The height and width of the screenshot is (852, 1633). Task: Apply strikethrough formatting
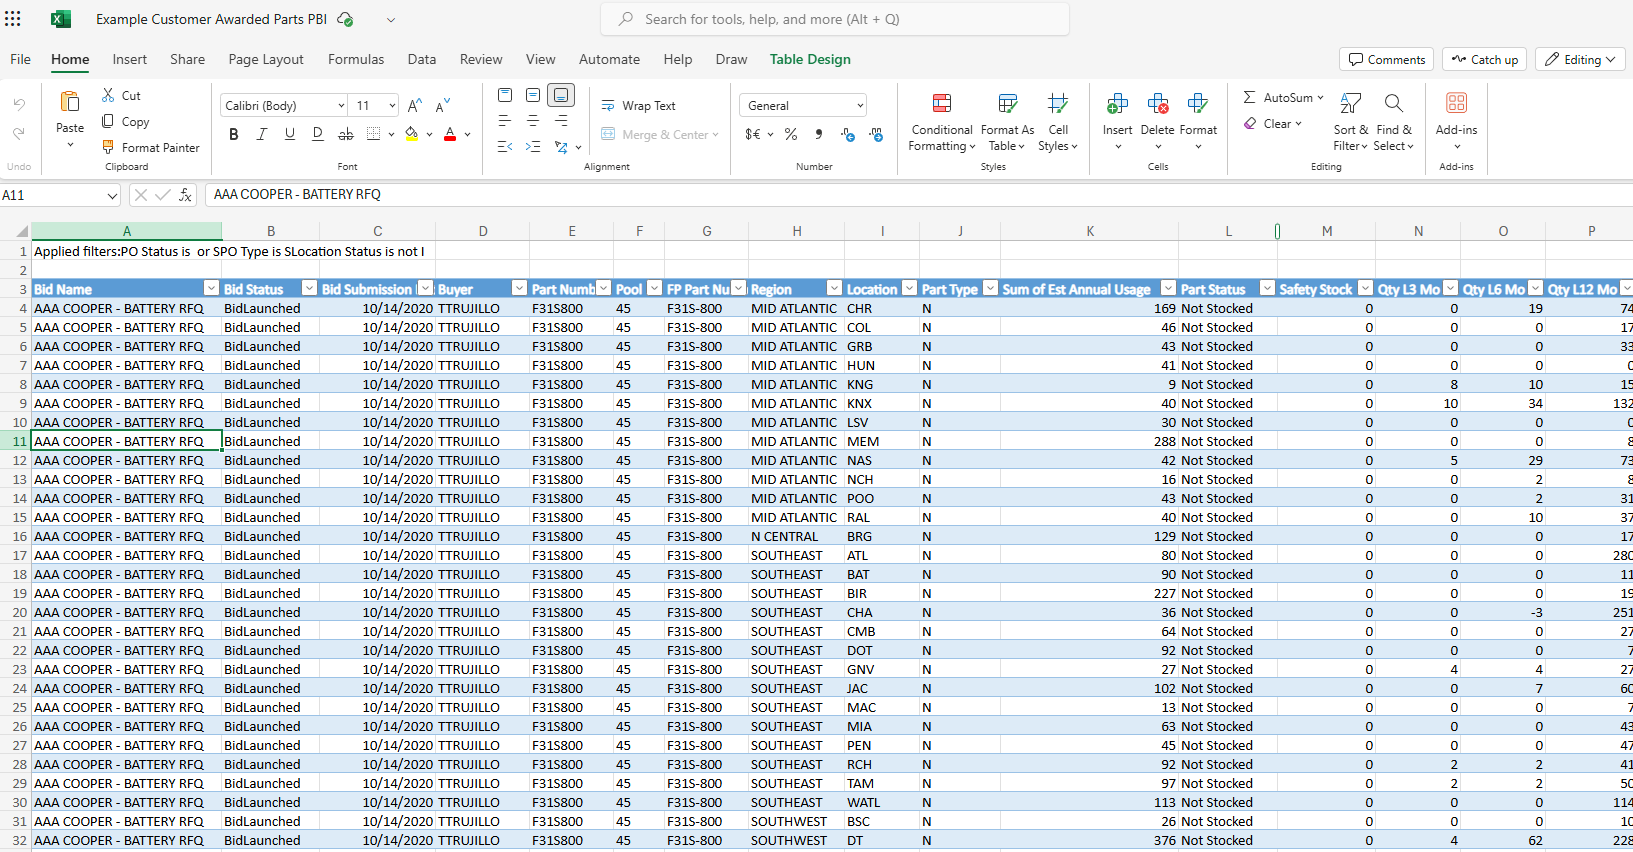point(346,134)
